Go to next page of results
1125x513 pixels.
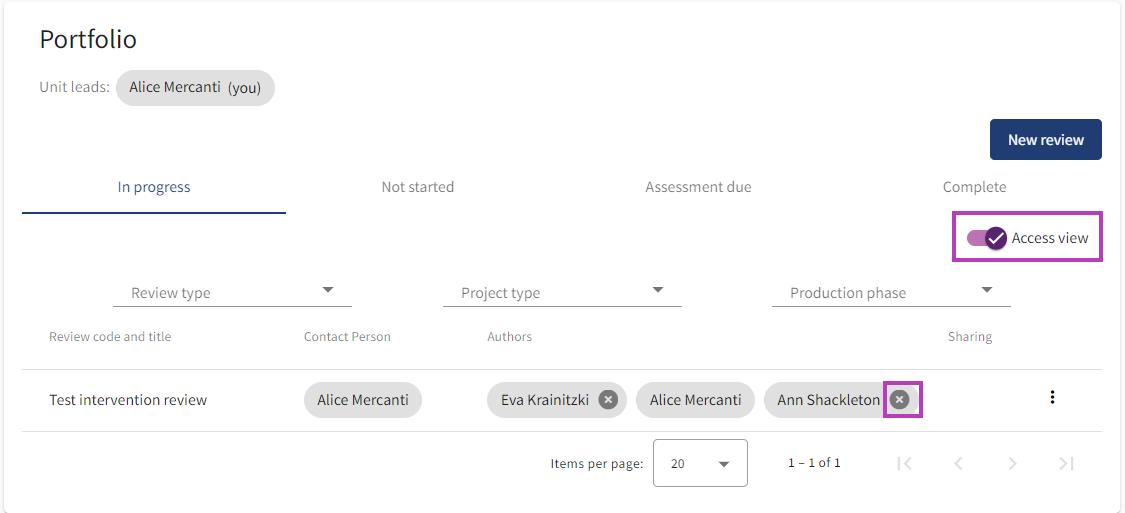click(1013, 463)
